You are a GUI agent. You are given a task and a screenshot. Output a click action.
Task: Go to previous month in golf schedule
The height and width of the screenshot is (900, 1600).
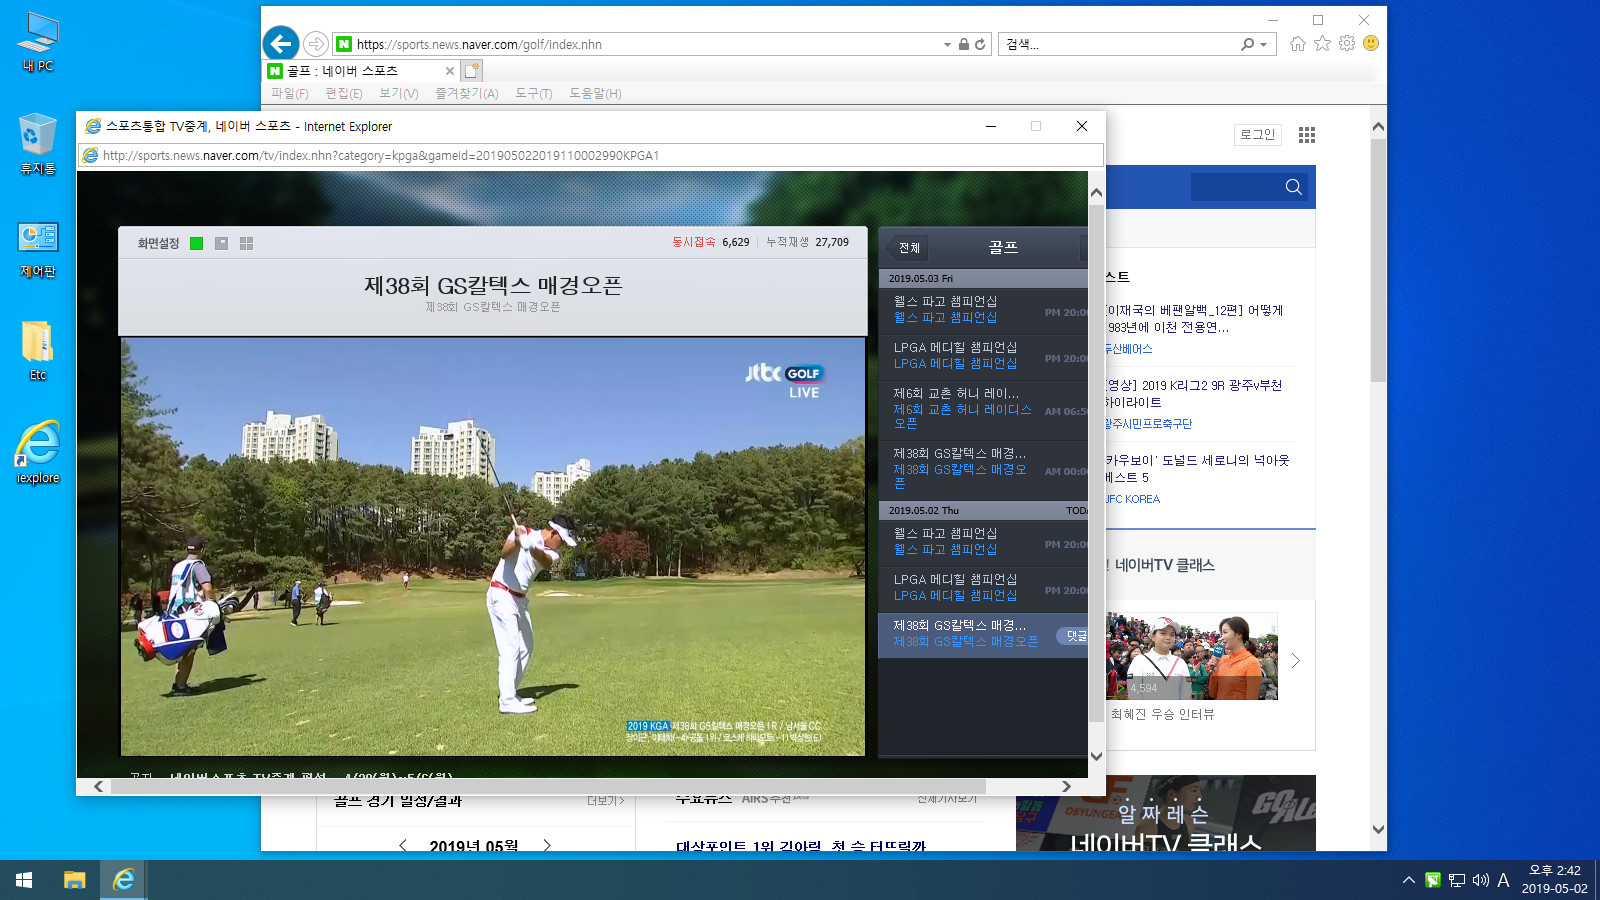(x=403, y=845)
